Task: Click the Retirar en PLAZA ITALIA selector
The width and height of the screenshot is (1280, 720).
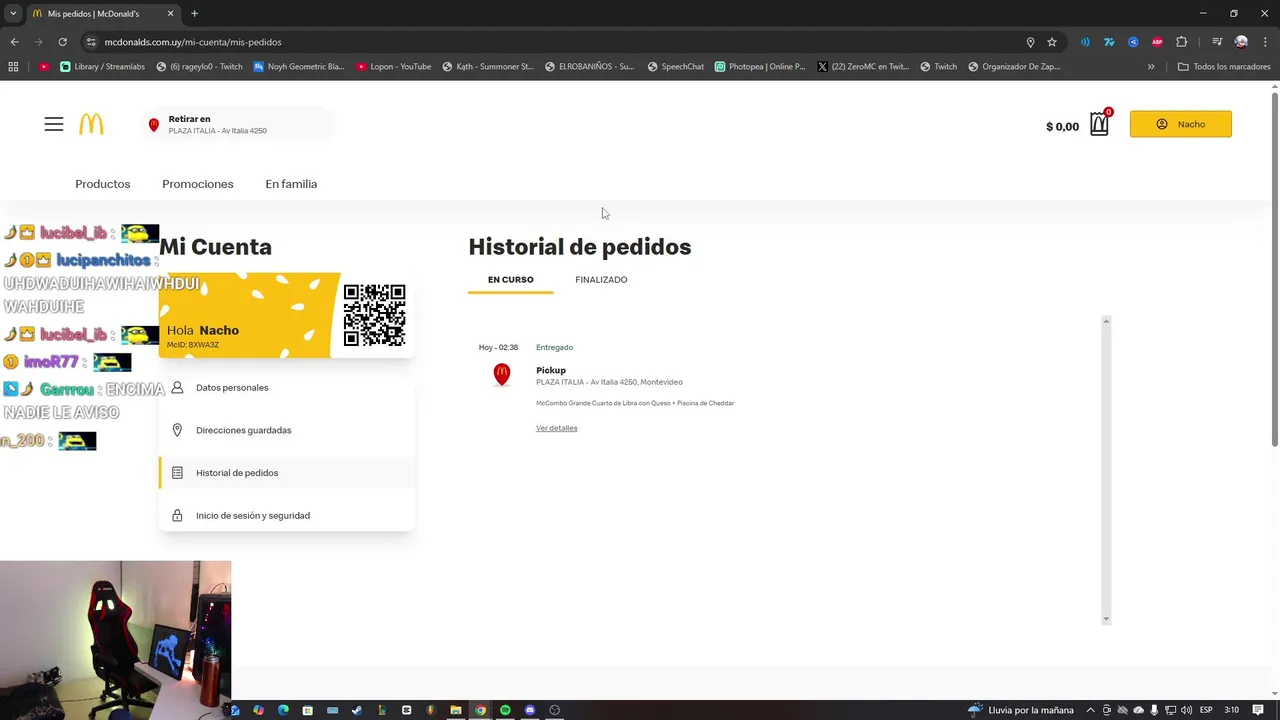Action: [x=237, y=124]
